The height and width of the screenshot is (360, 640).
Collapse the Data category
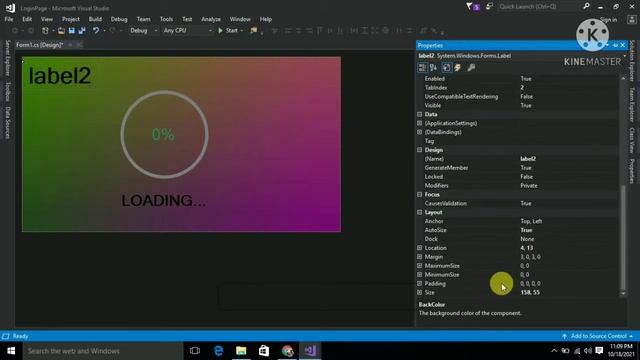[x=420, y=114]
